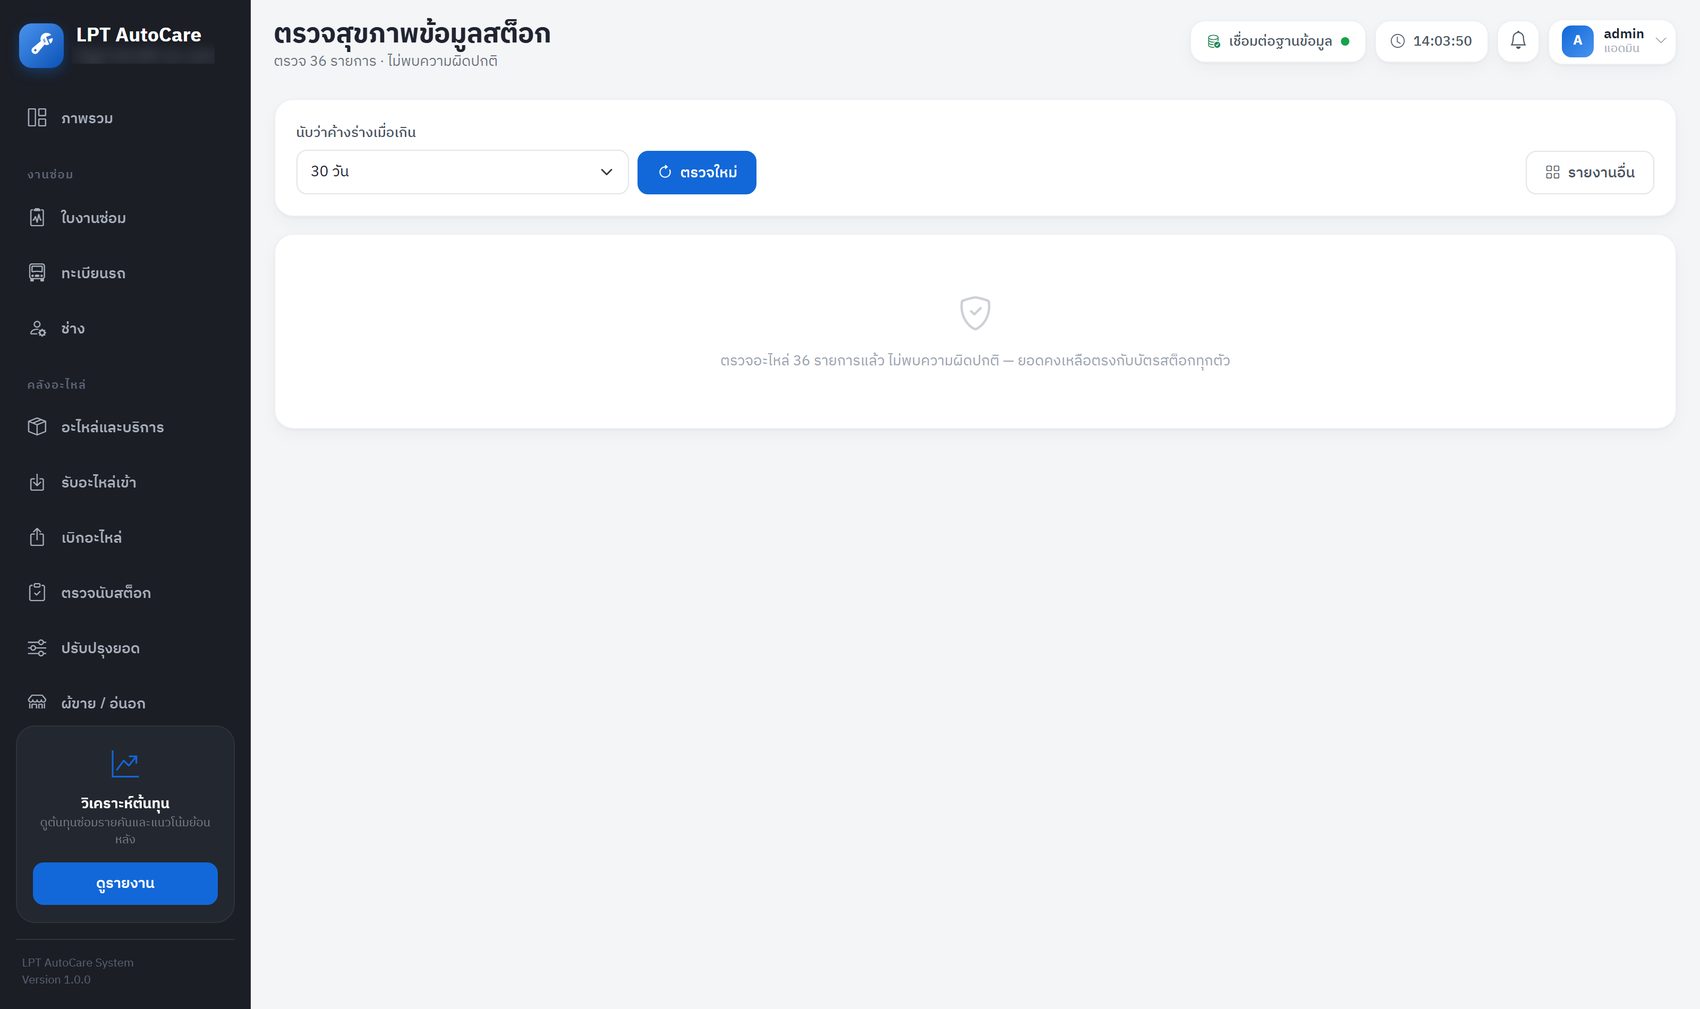Click the ตรวจสุขภาพข้อมูลสต็อก page heading
Image resolution: width=1700 pixels, height=1009 pixels.
(x=412, y=34)
